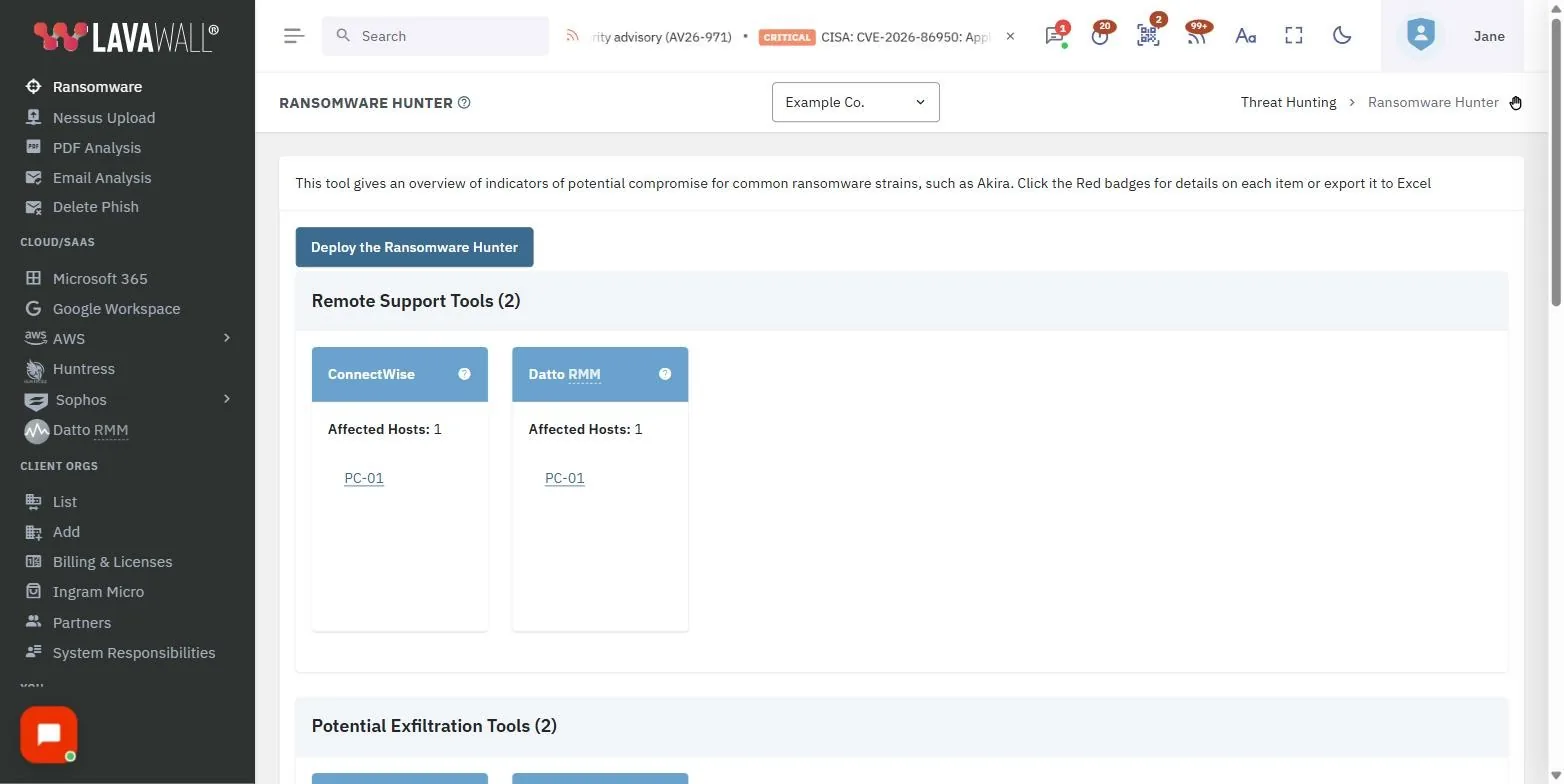Open client orgs List
The width and height of the screenshot is (1564, 784).
(65, 501)
